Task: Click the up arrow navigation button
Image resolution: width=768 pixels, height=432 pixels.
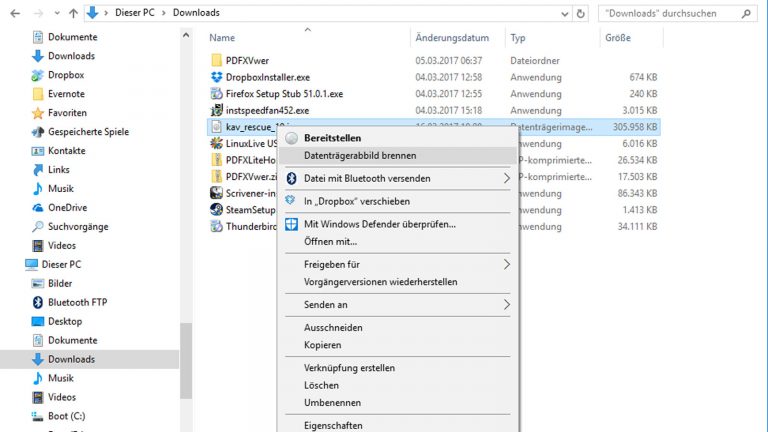Action: click(x=73, y=13)
